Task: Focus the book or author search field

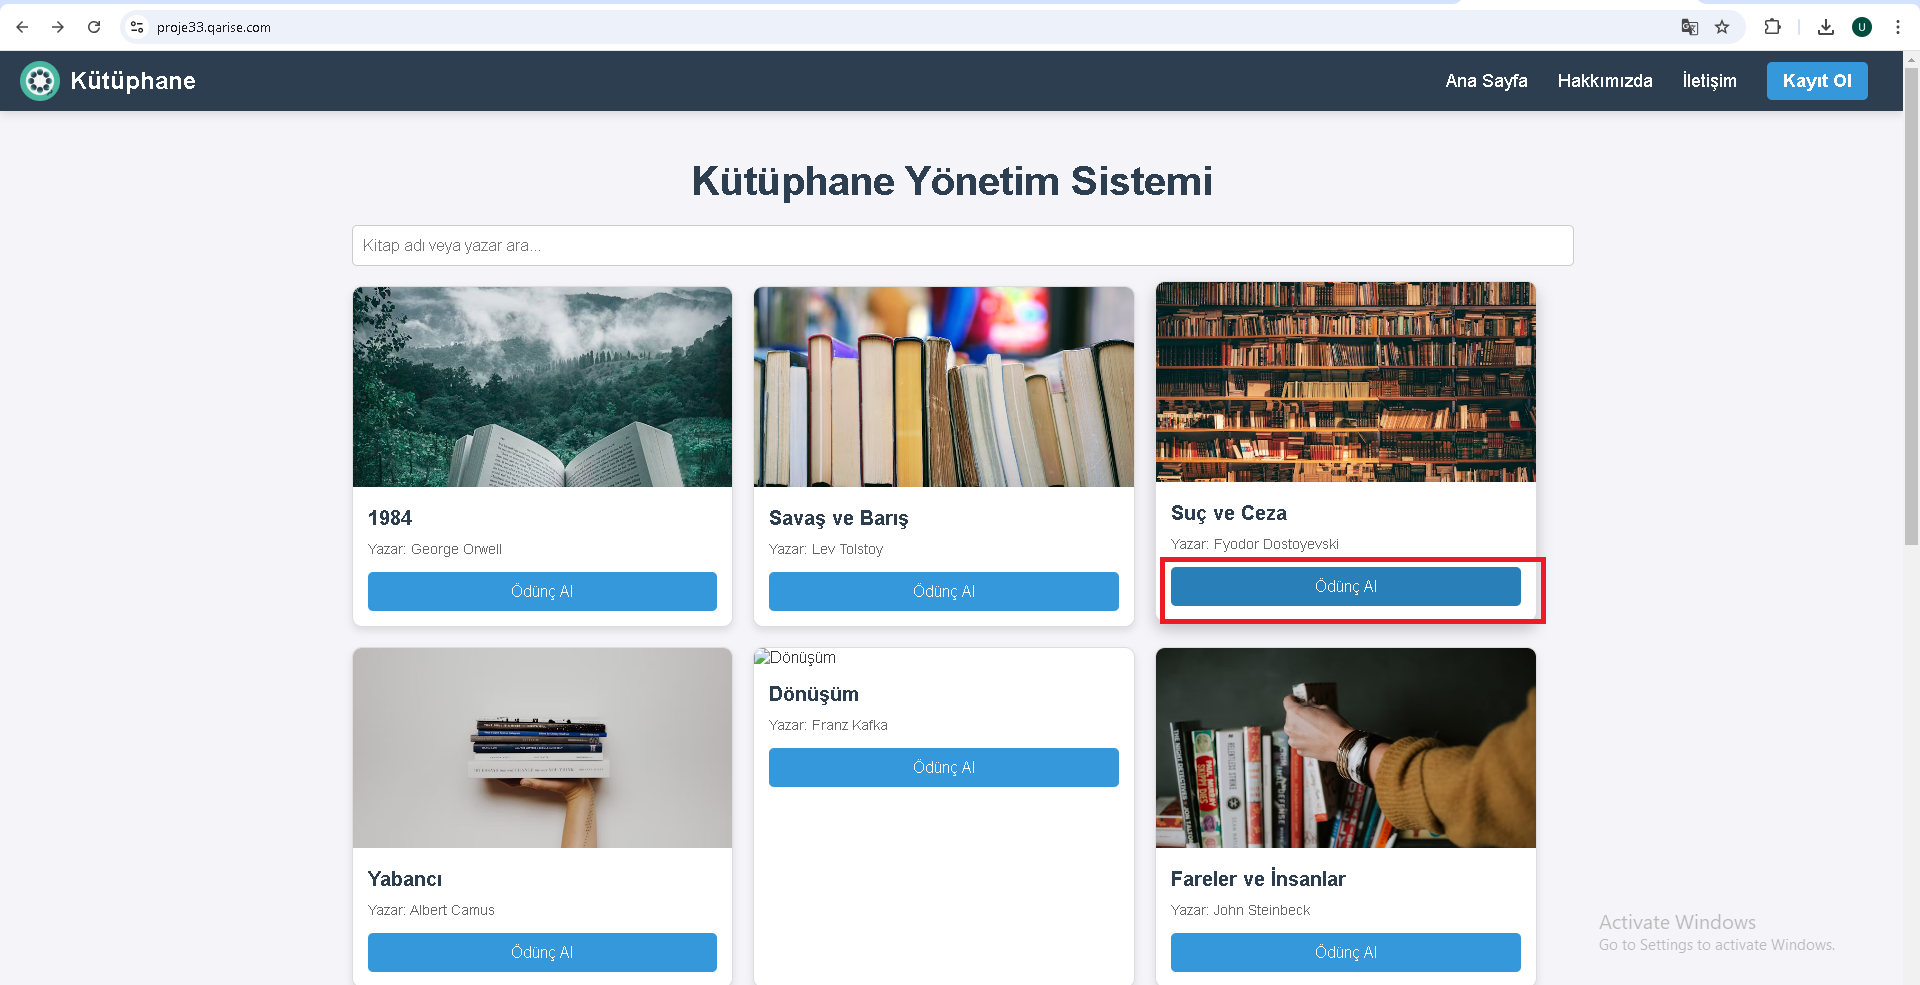Action: click(962, 245)
